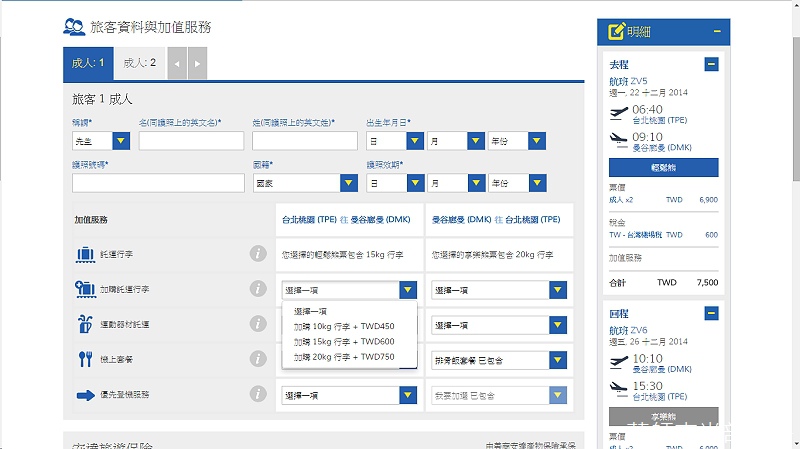The image size is (800, 449).
Task: Open birth date year dropdown
Action: (x=517, y=141)
